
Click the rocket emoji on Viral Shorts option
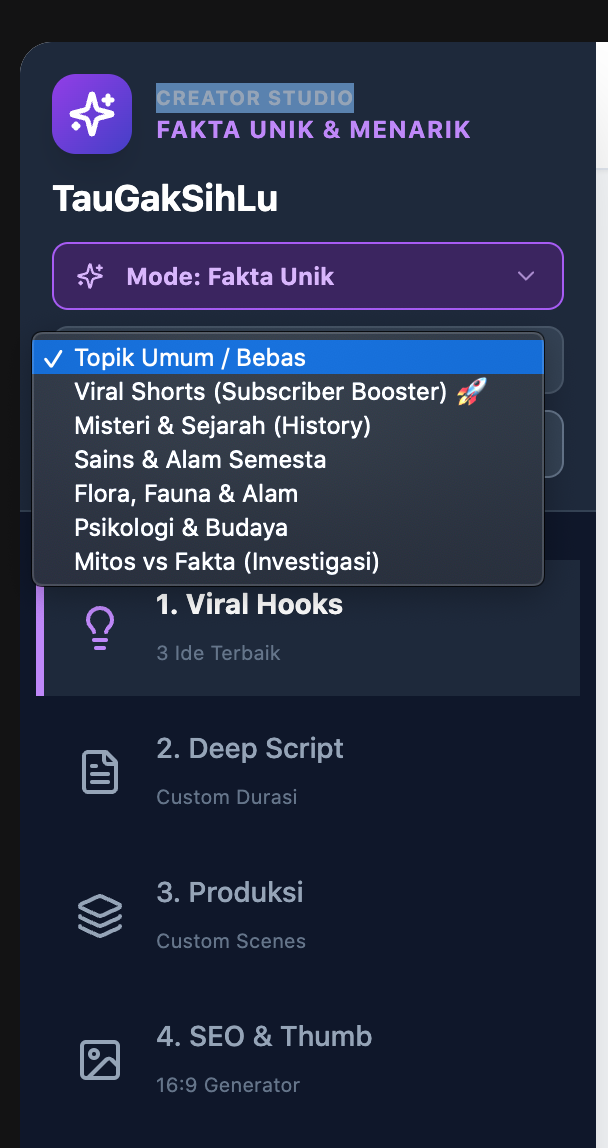pos(472,392)
